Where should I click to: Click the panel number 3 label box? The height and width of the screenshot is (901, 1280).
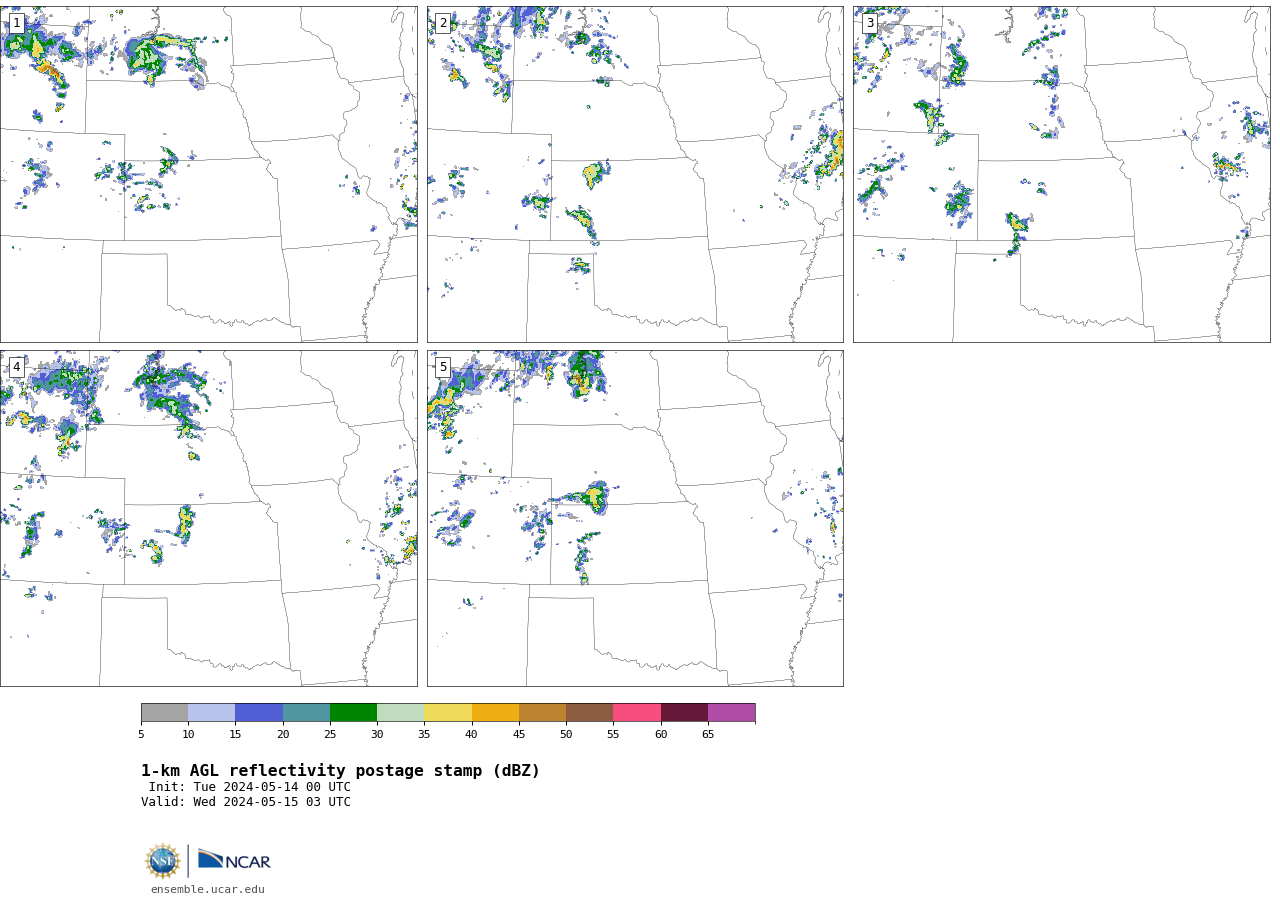tap(869, 23)
